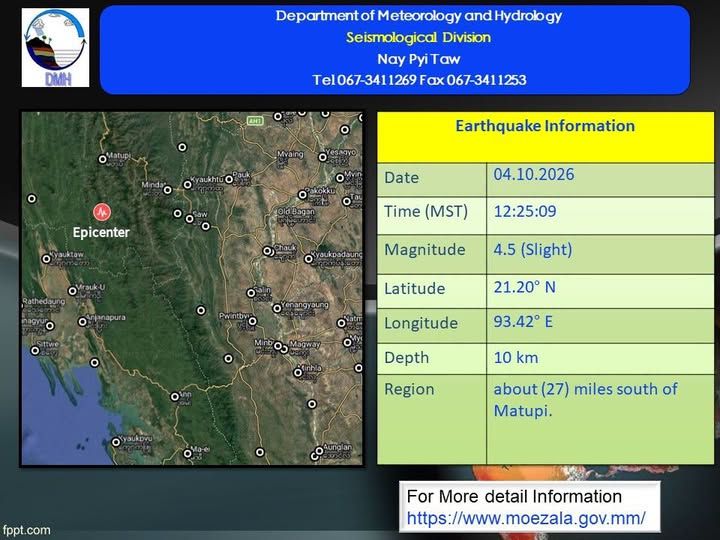Select the Kyauktaw town marker
The image size is (720, 540).
[46, 259]
